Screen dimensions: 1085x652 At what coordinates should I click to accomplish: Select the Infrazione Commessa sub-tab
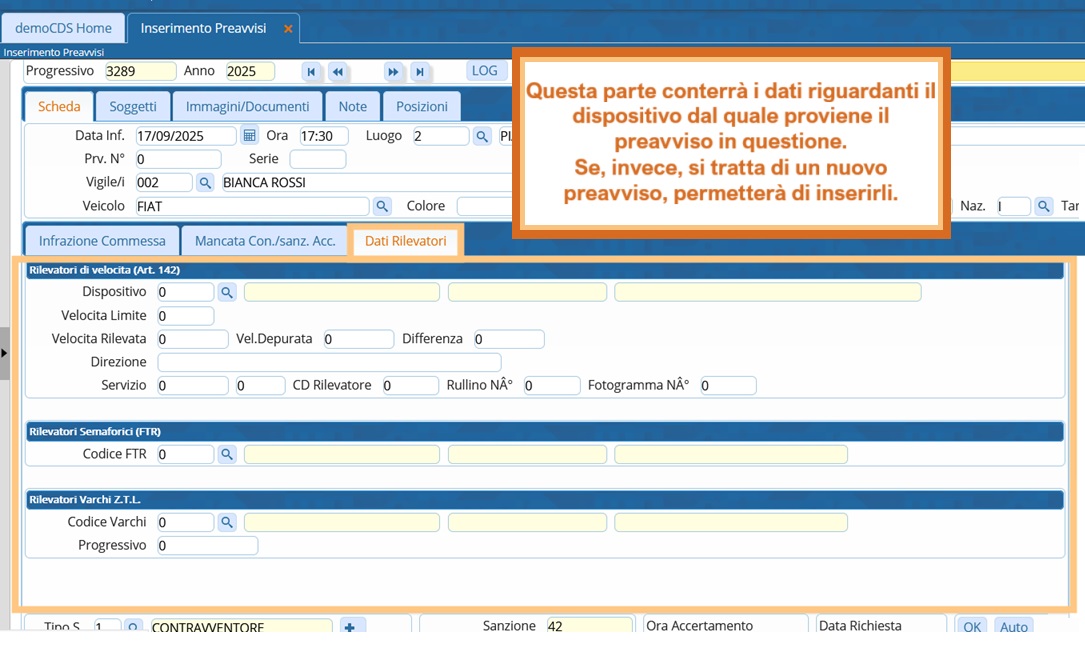tap(102, 241)
